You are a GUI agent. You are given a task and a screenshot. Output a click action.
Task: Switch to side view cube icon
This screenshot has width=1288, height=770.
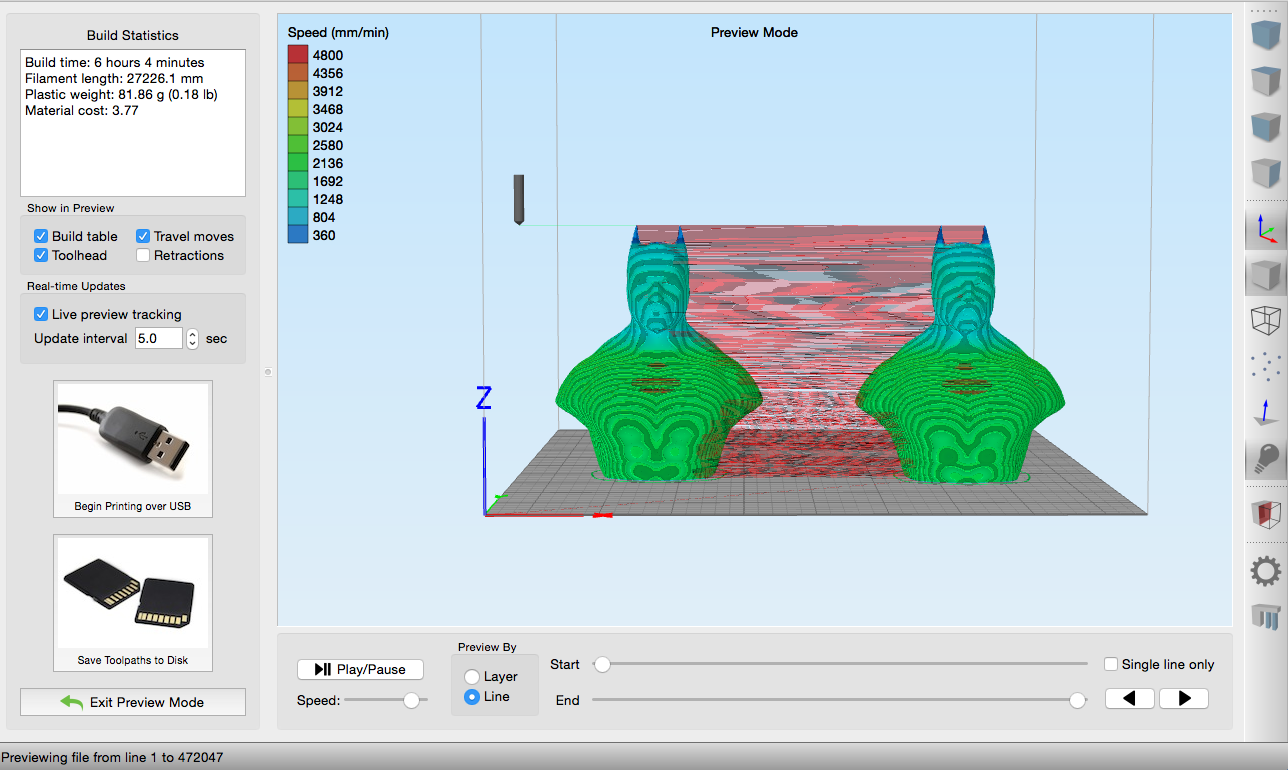pyautogui.click(x=1266, y=173)
